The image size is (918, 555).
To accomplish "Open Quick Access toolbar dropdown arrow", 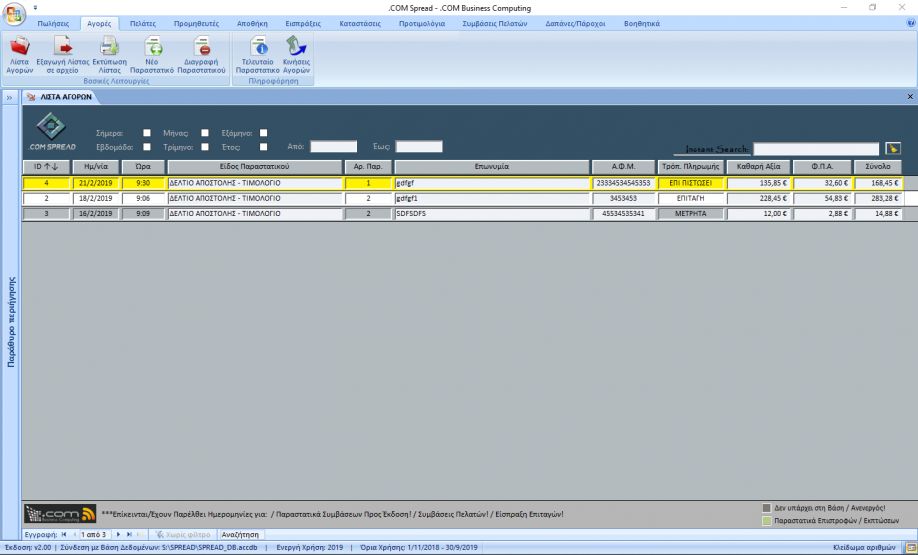I will coord(35,8).
